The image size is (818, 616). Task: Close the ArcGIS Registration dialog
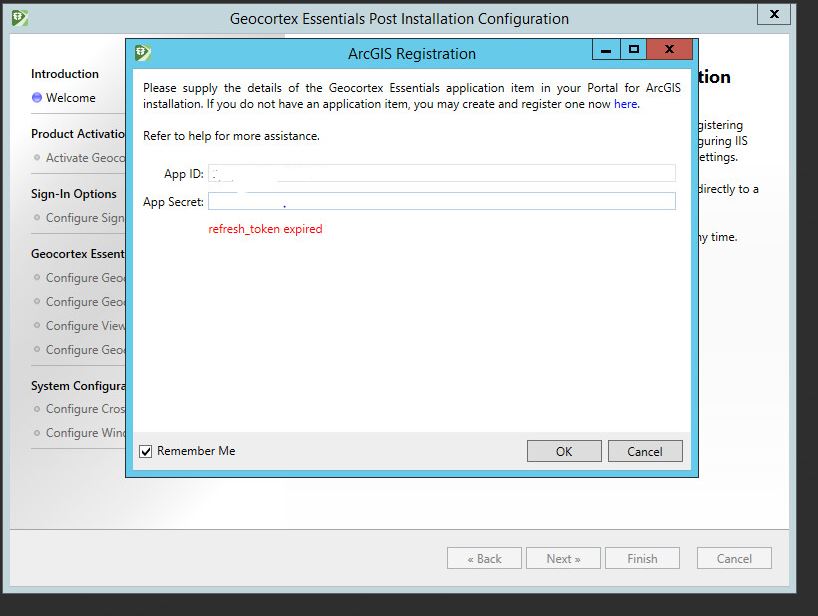pyautogui.click(x=669, y=50)
